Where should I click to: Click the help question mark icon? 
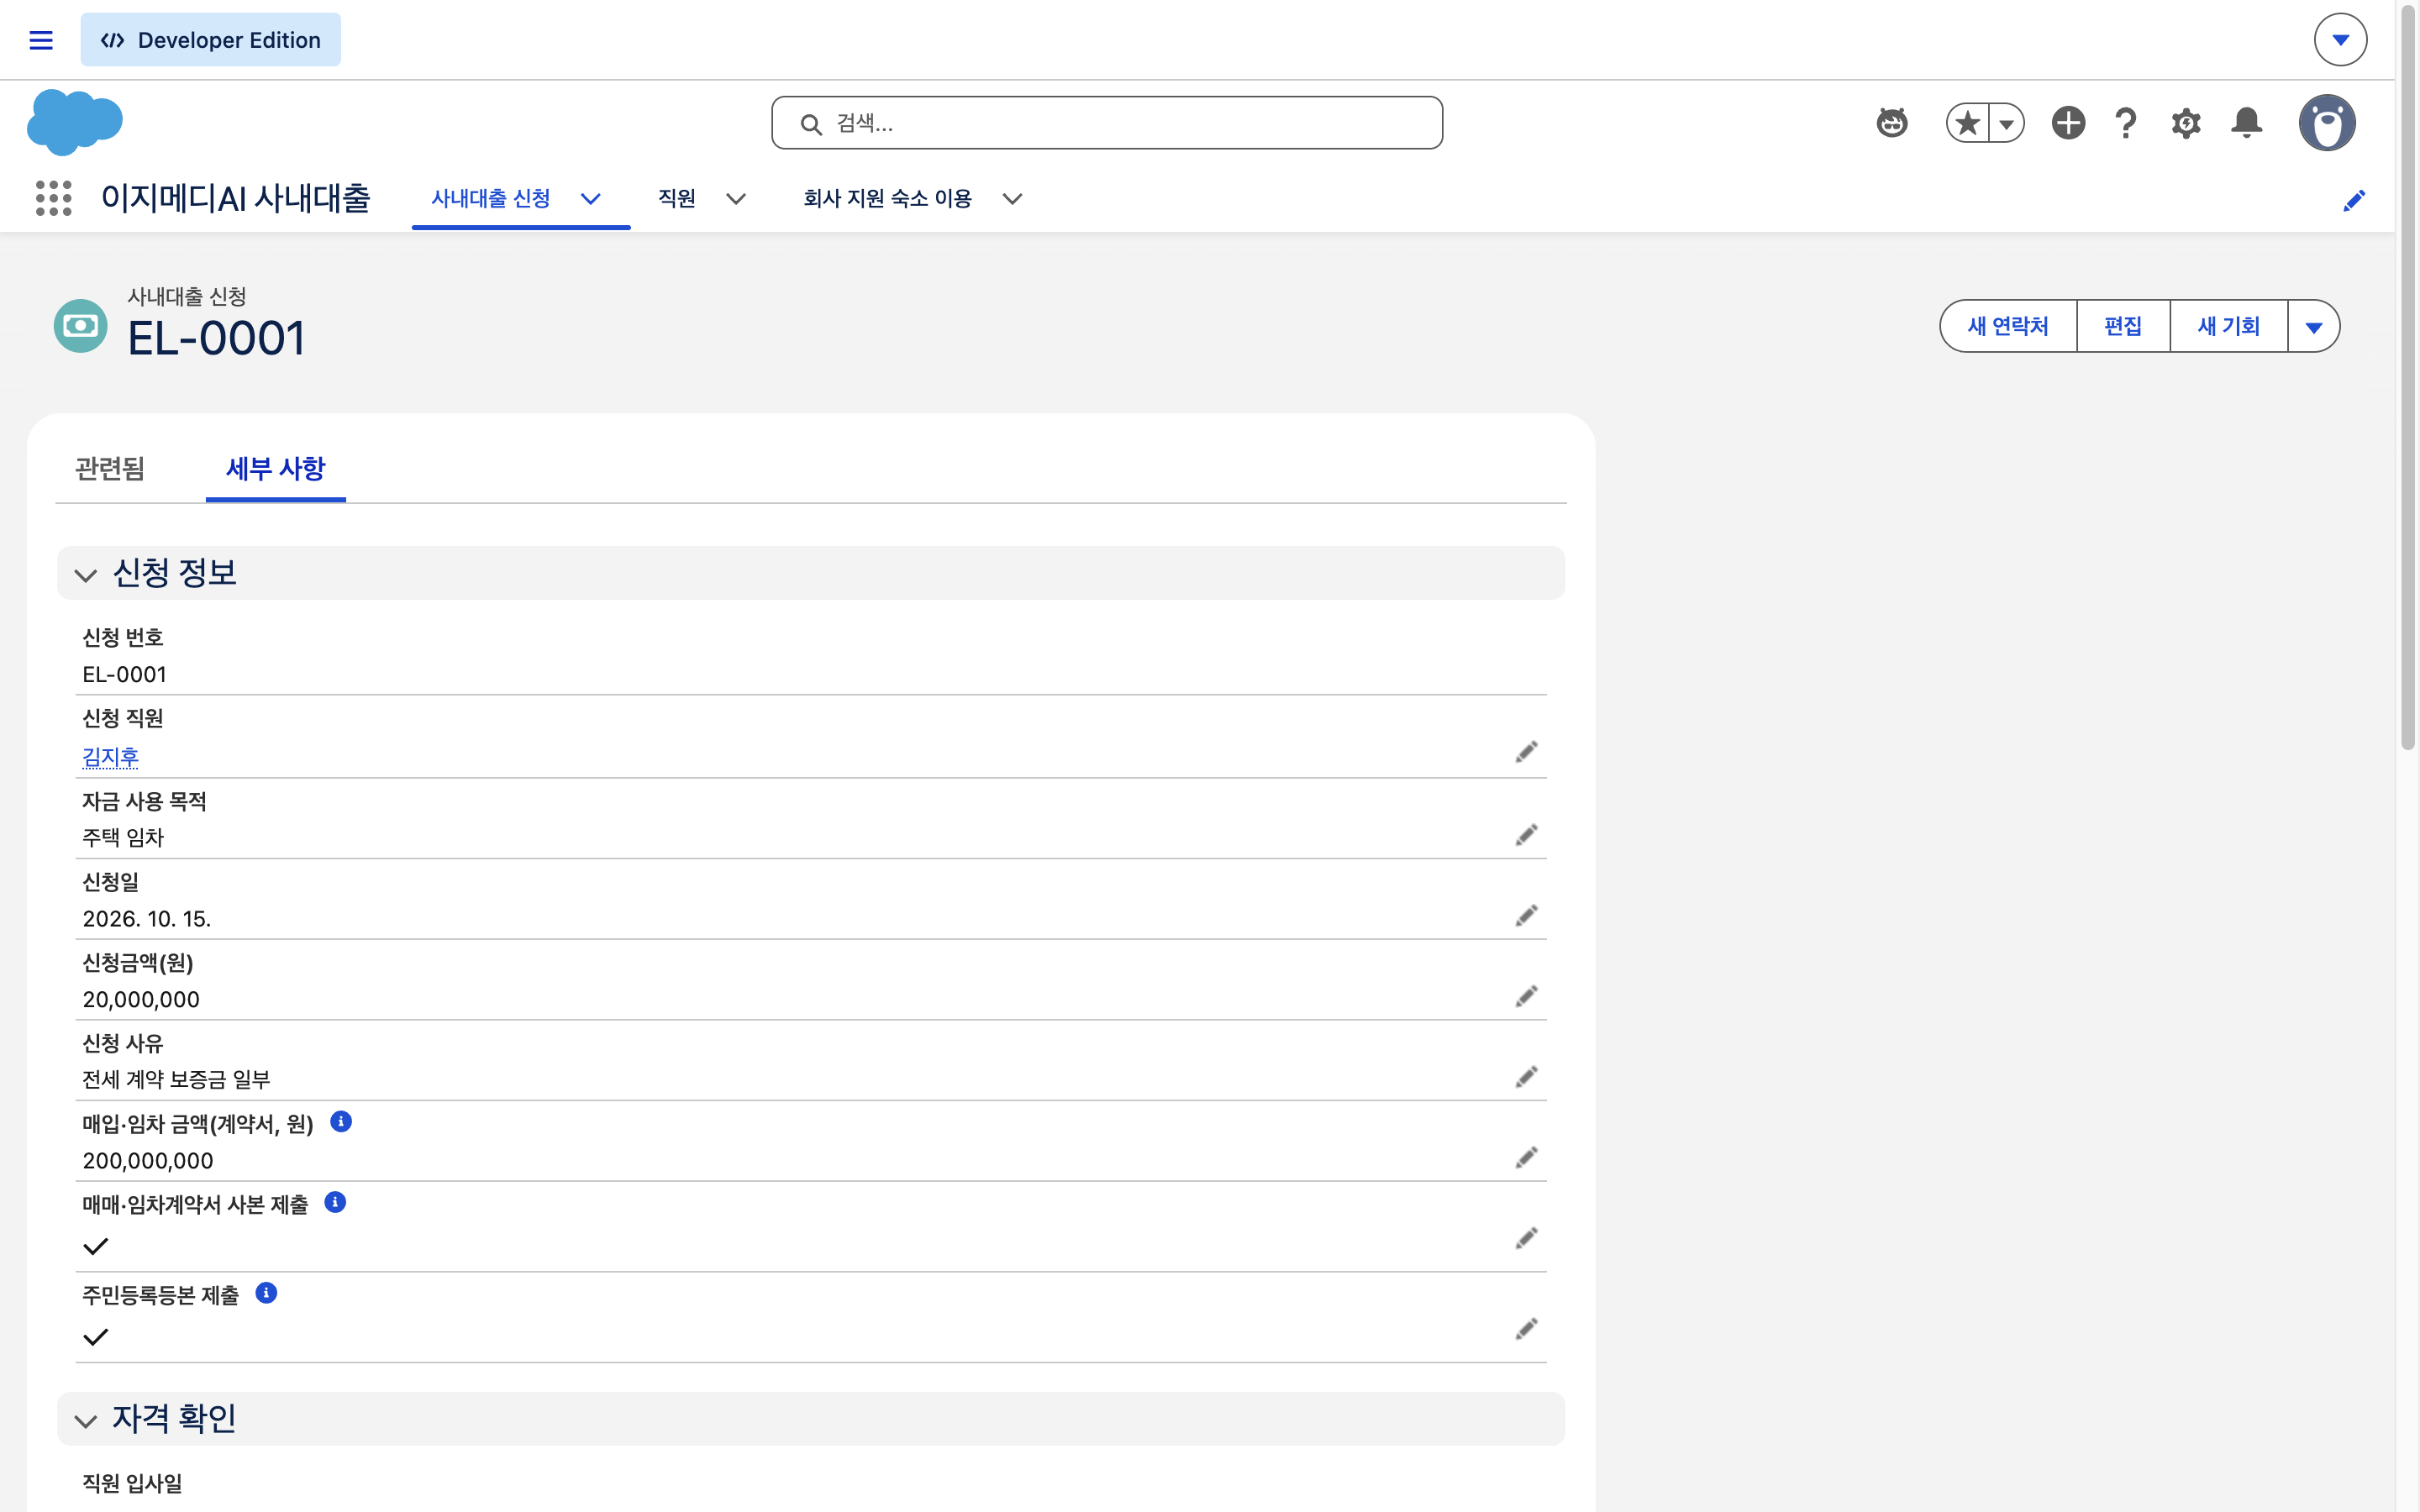pos(2126,123)
